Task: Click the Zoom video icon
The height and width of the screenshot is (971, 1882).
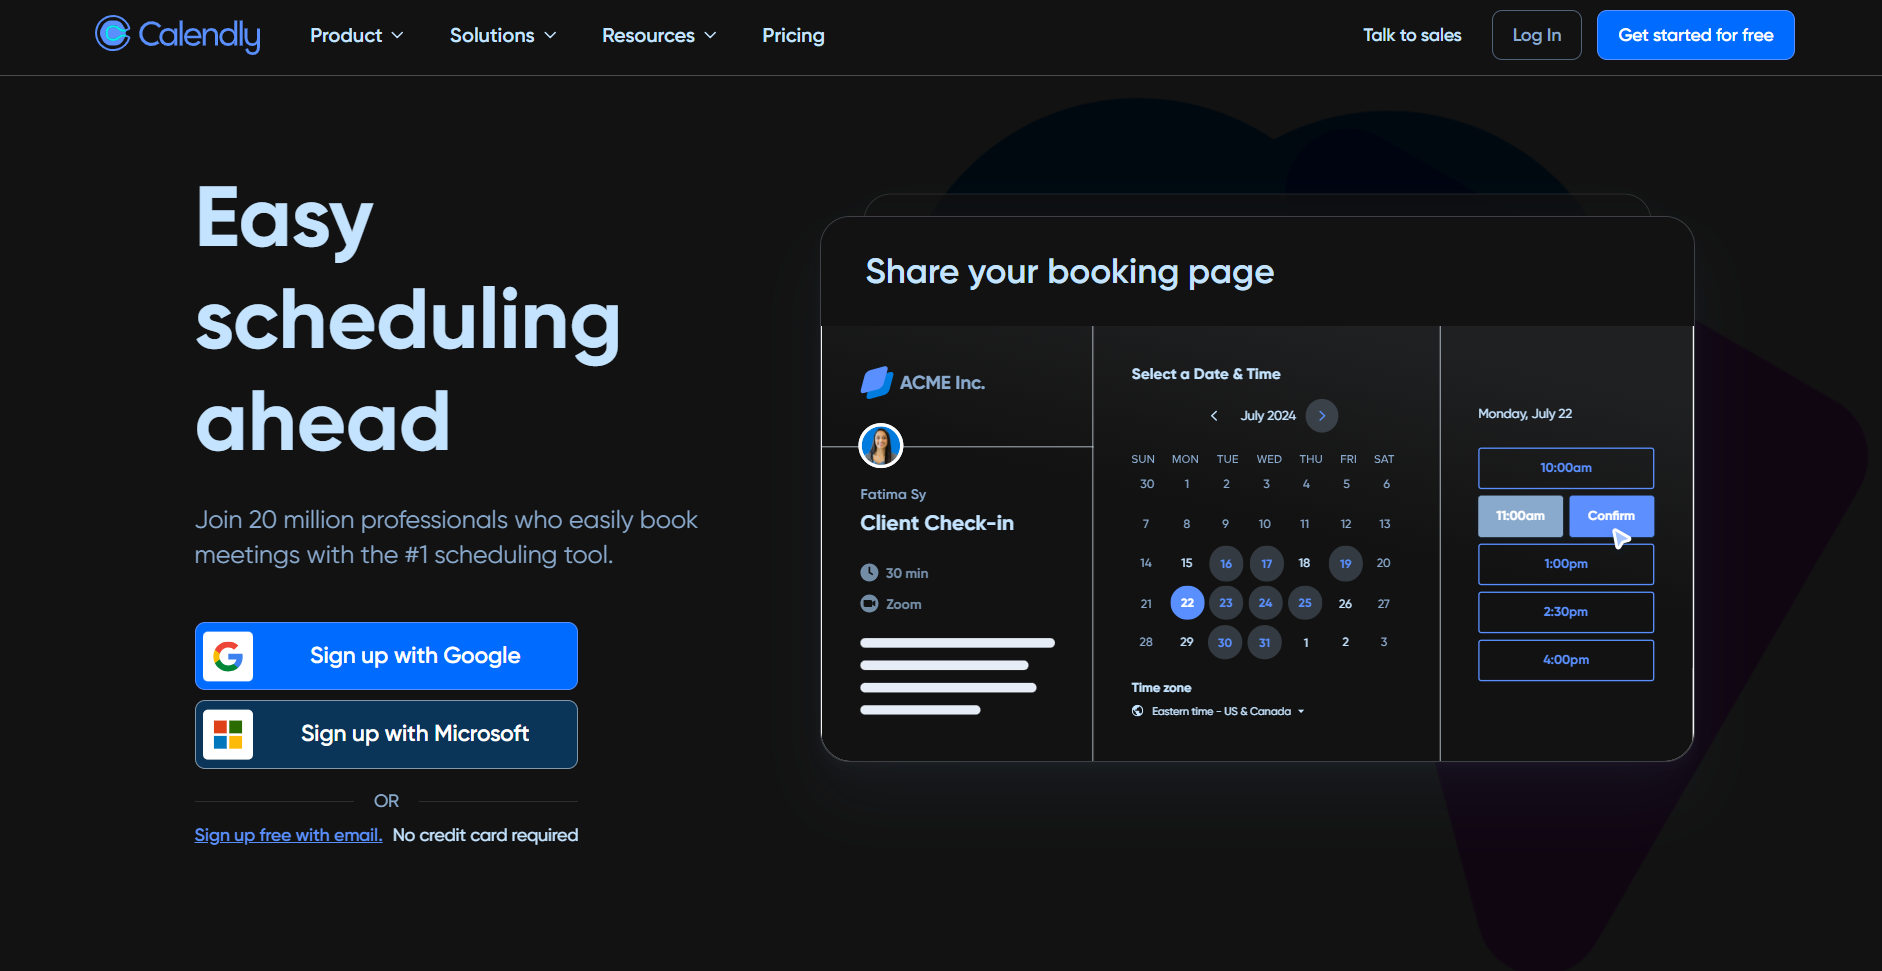Action: (869, 603)
